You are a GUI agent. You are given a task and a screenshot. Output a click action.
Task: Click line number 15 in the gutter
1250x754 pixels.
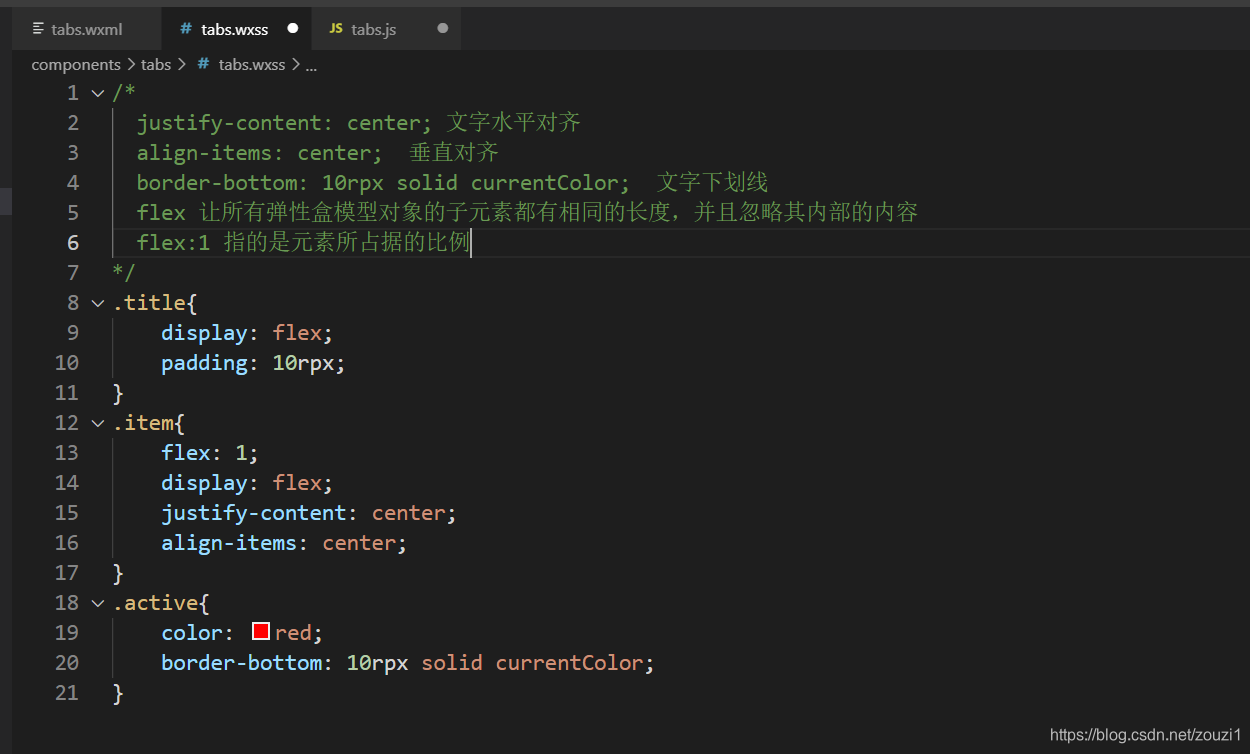click(67, 513)
